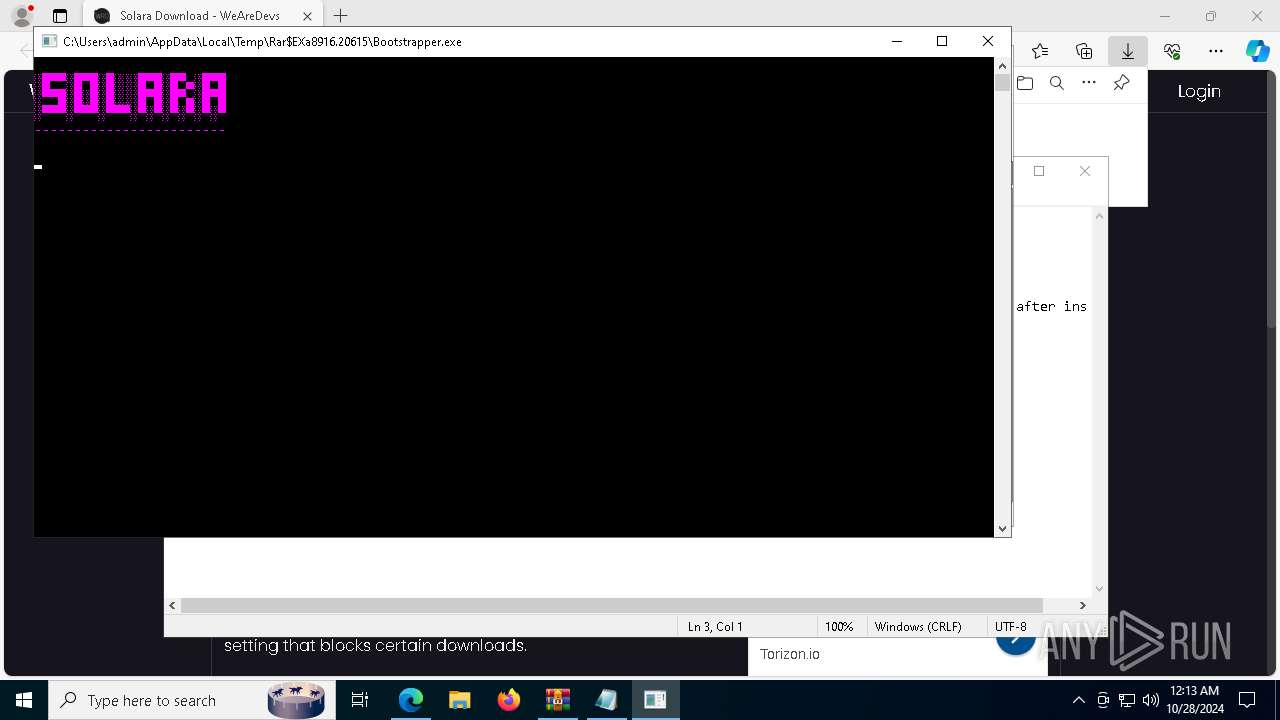The height and width of the screenshot is (720, 1280).
Task: Click Windows (CRLF) status bar entry
Action: click(918, 626)
